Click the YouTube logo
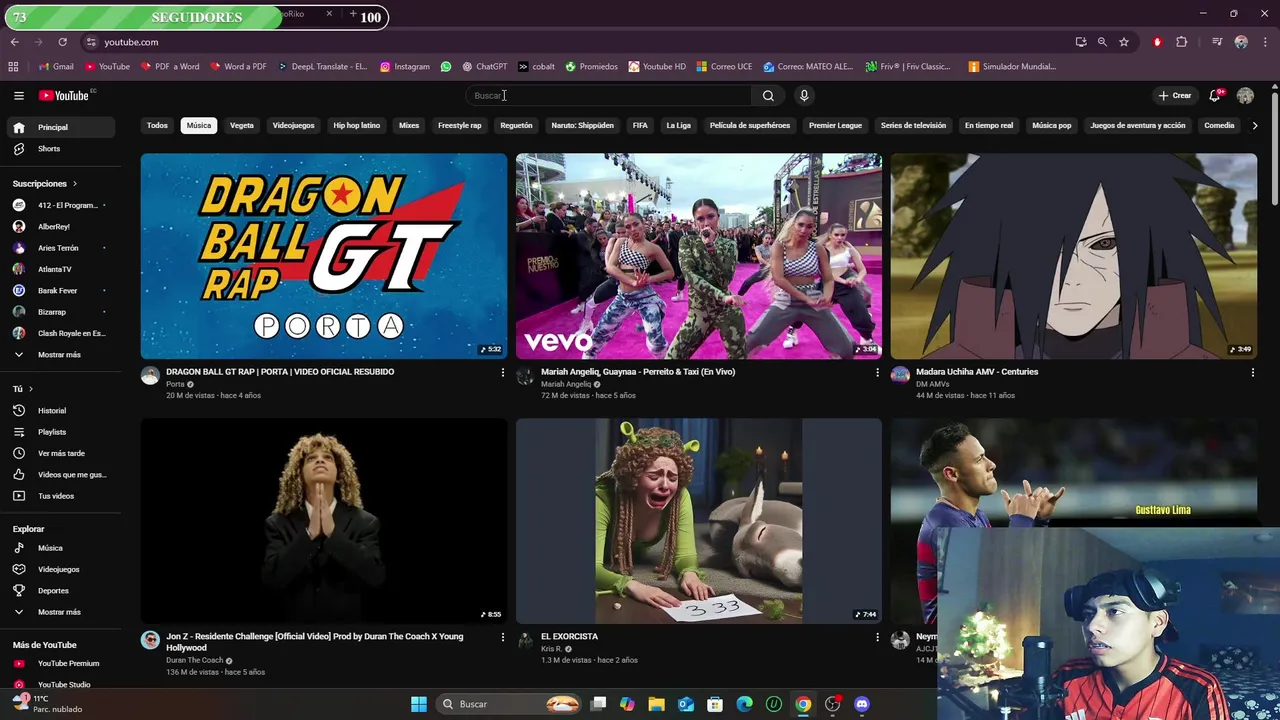The height and width of the screenshot is (720, 1280). (x=66, y=95)
